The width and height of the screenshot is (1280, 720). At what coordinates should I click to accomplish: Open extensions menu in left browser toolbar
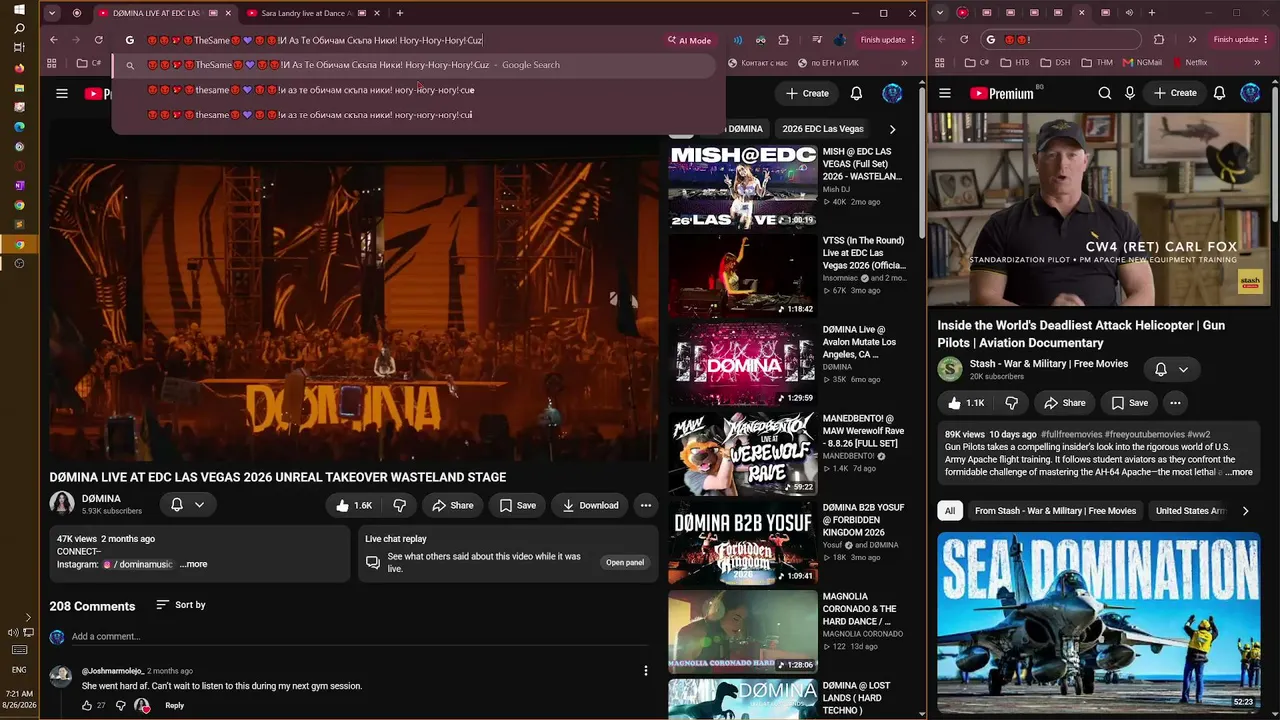tap(783, 40)
